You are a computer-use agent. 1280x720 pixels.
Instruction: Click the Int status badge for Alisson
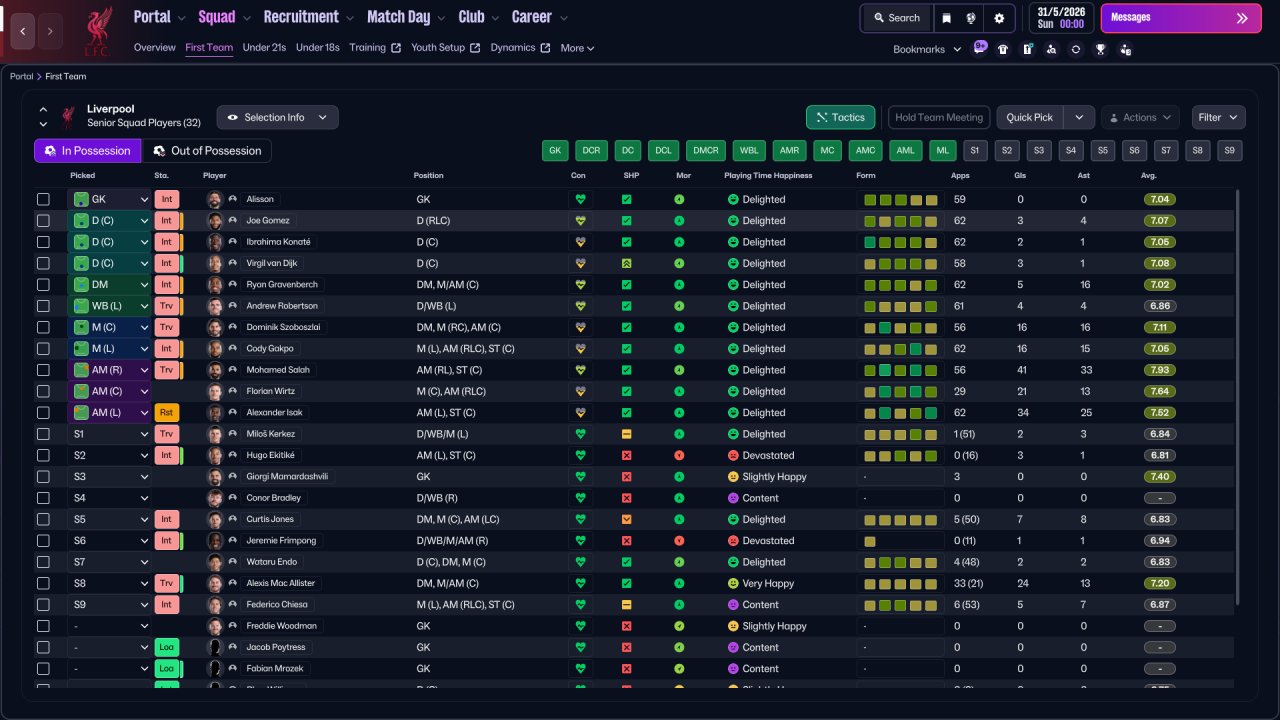166,199
